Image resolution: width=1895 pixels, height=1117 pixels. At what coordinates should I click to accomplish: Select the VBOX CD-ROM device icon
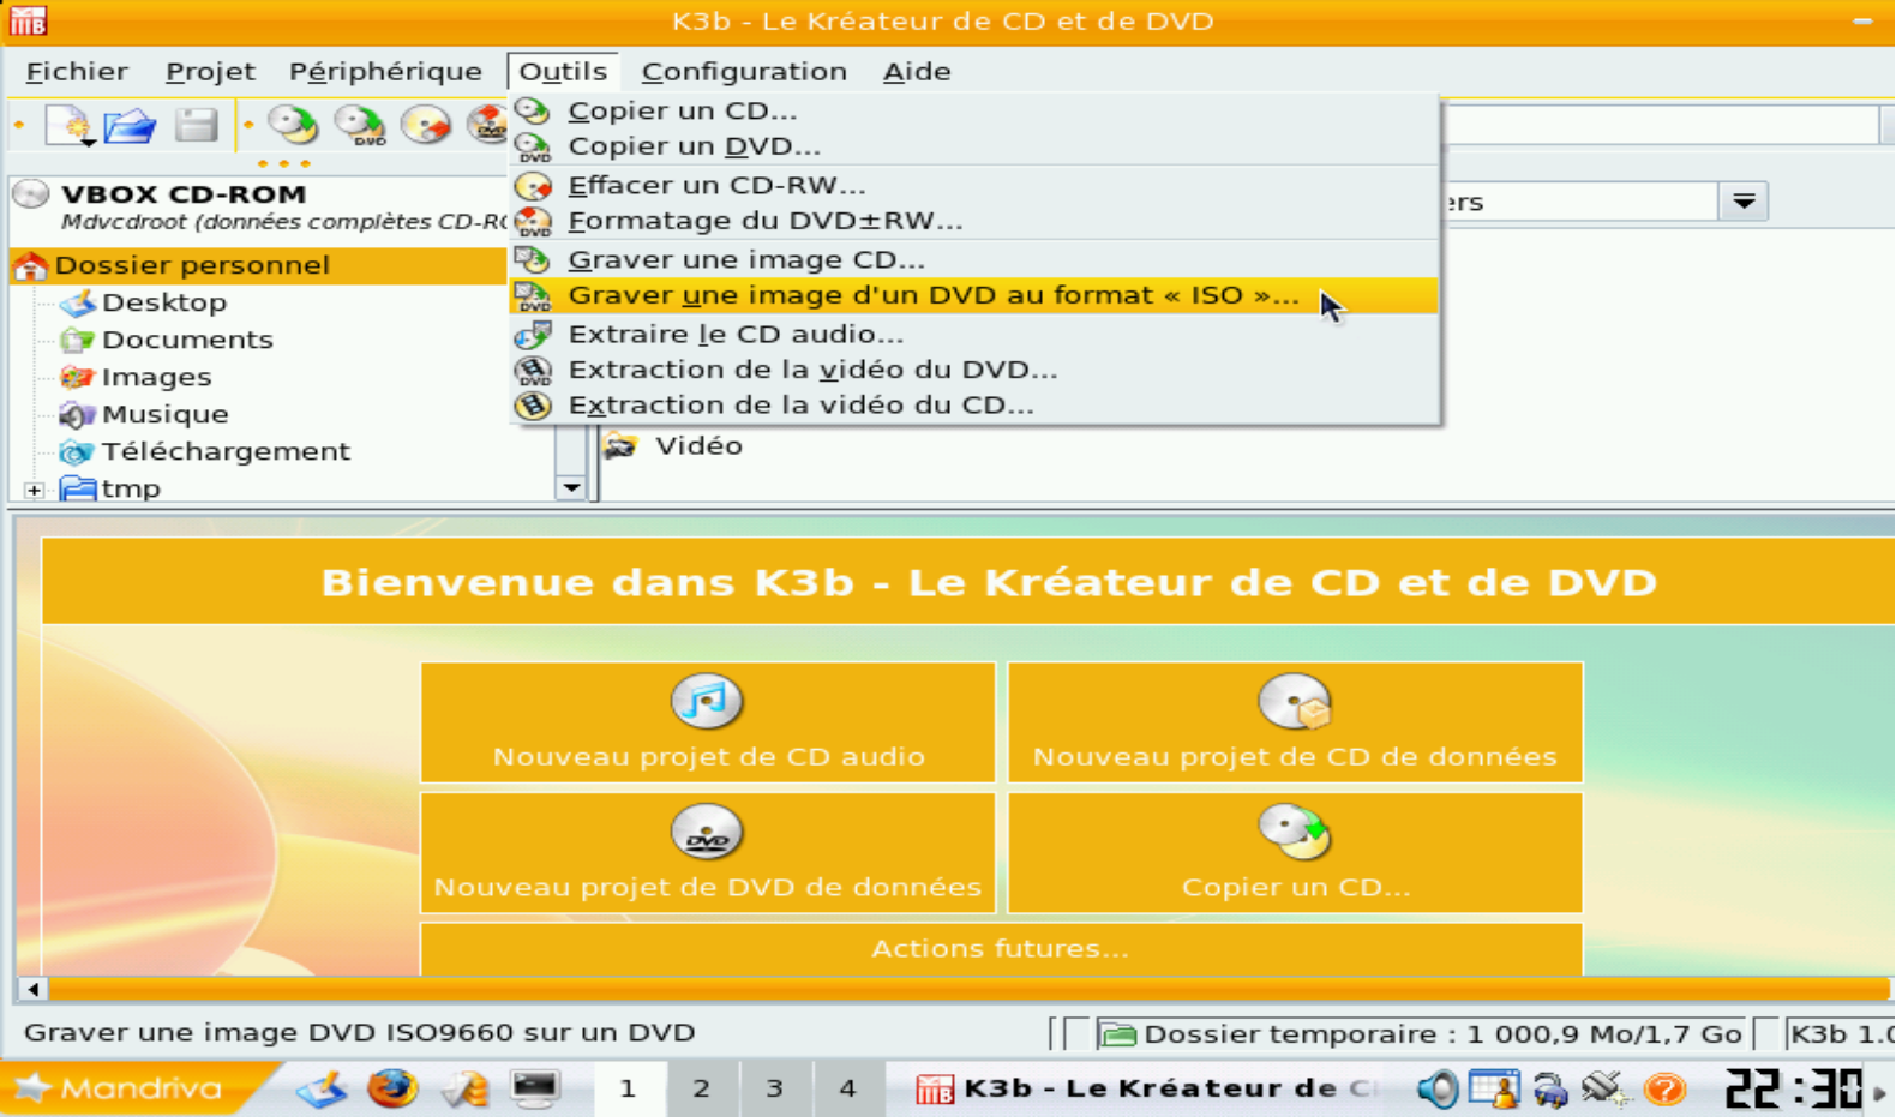pos(32,193)
